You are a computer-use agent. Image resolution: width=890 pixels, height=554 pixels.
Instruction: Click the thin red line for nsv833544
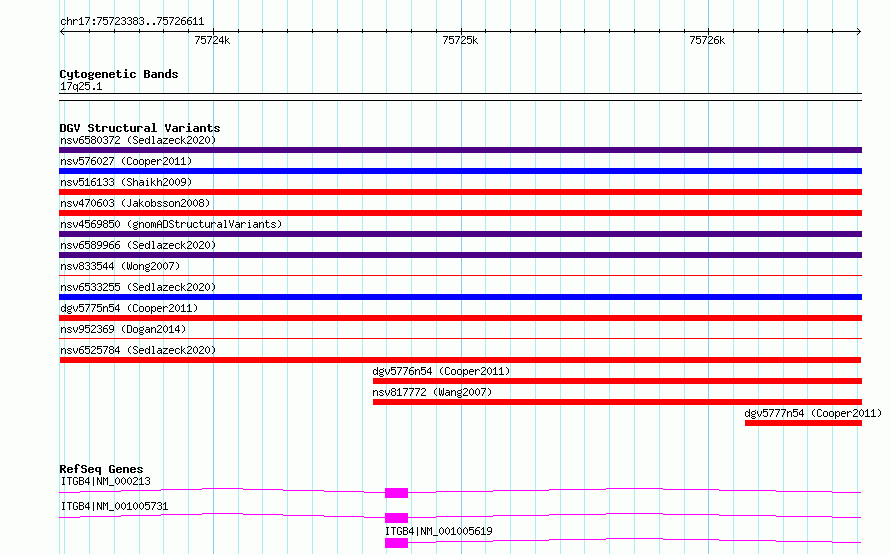pyautogui.click(x=460, y=276)
